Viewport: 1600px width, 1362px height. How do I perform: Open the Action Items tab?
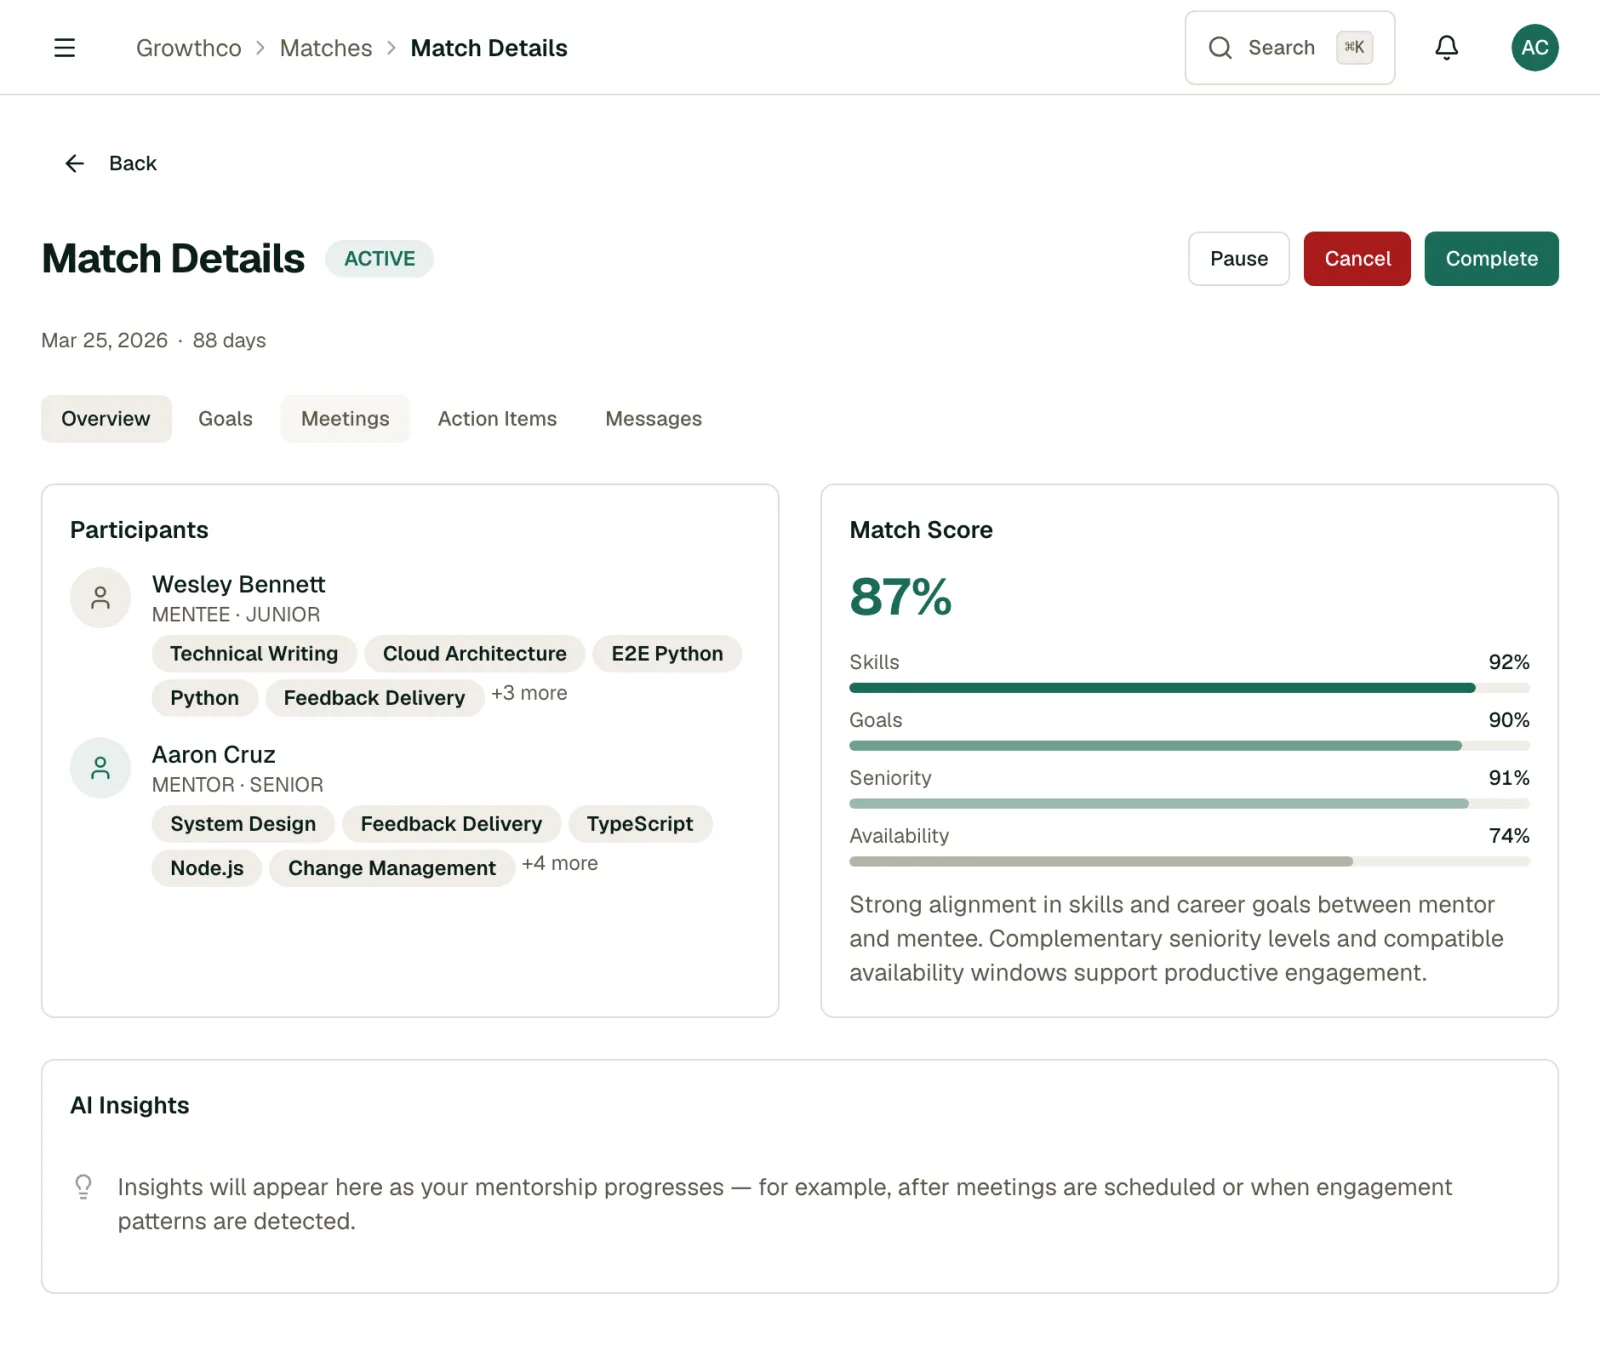pos(497,419)
